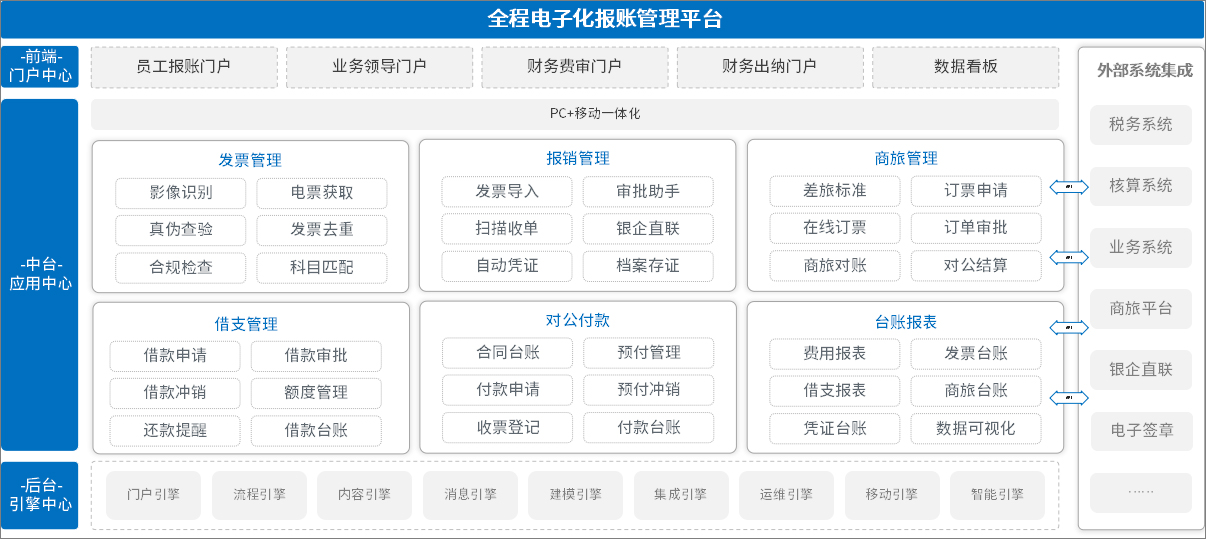Click the double arrow beside 商旅台账
Viewport: 1206px width, 539px height.
(x=1069, y=398)
